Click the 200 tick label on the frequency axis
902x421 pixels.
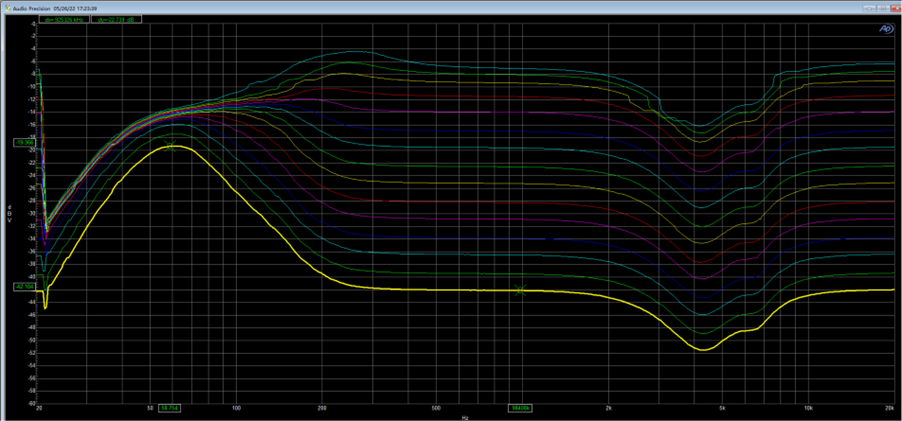(x=322, y=408)
